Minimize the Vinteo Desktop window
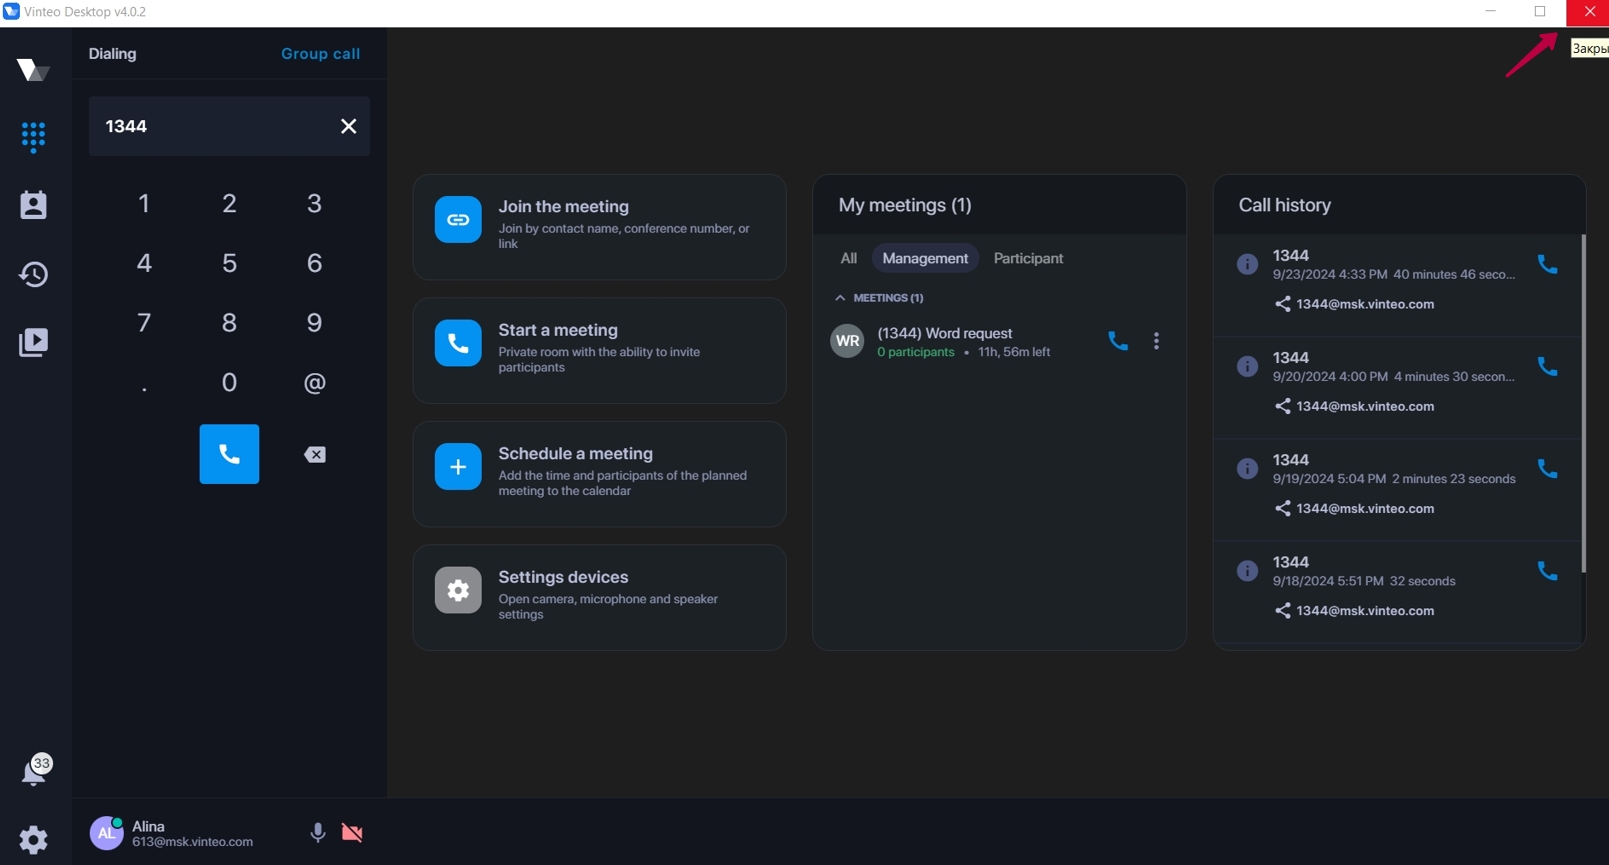This screenshot has height=865, width=1609. tap(1490, 12)
